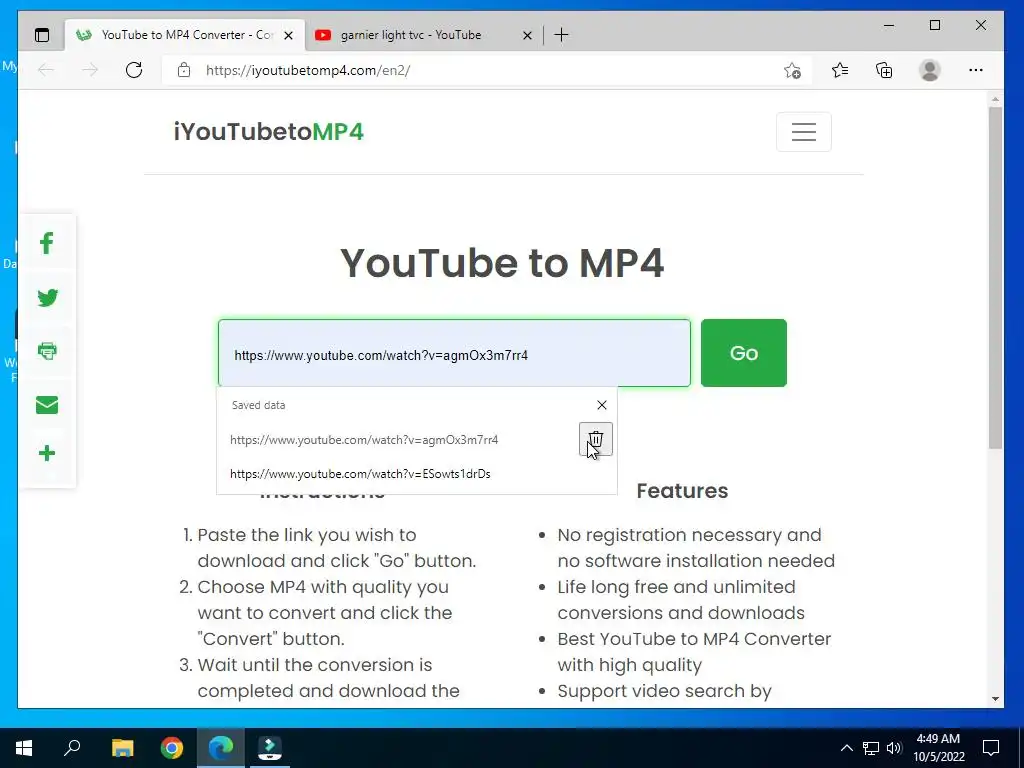View site information lock icon
This screenshot has width=1024, height=768.
pos(184,70)
